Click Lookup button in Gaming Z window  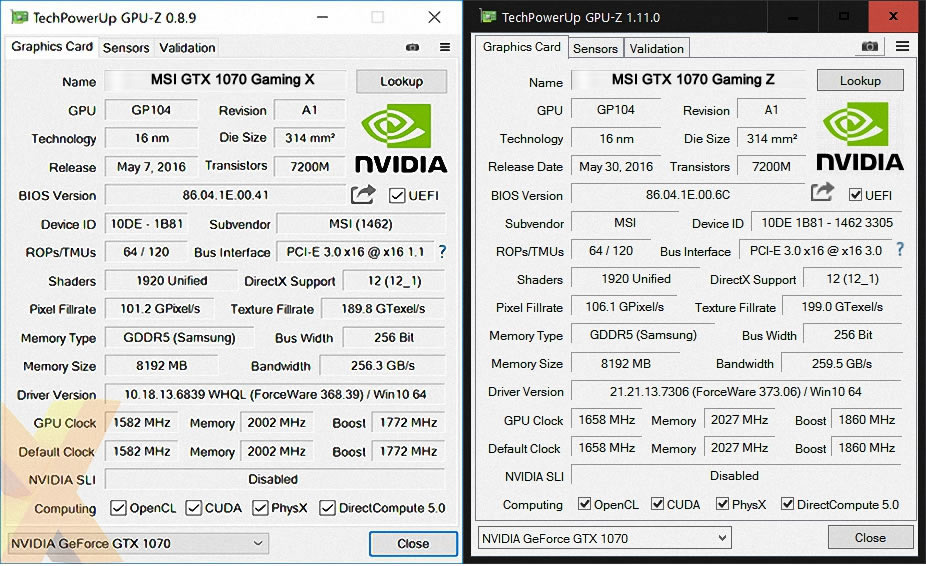pyautogui.click(x=860, y=80)
